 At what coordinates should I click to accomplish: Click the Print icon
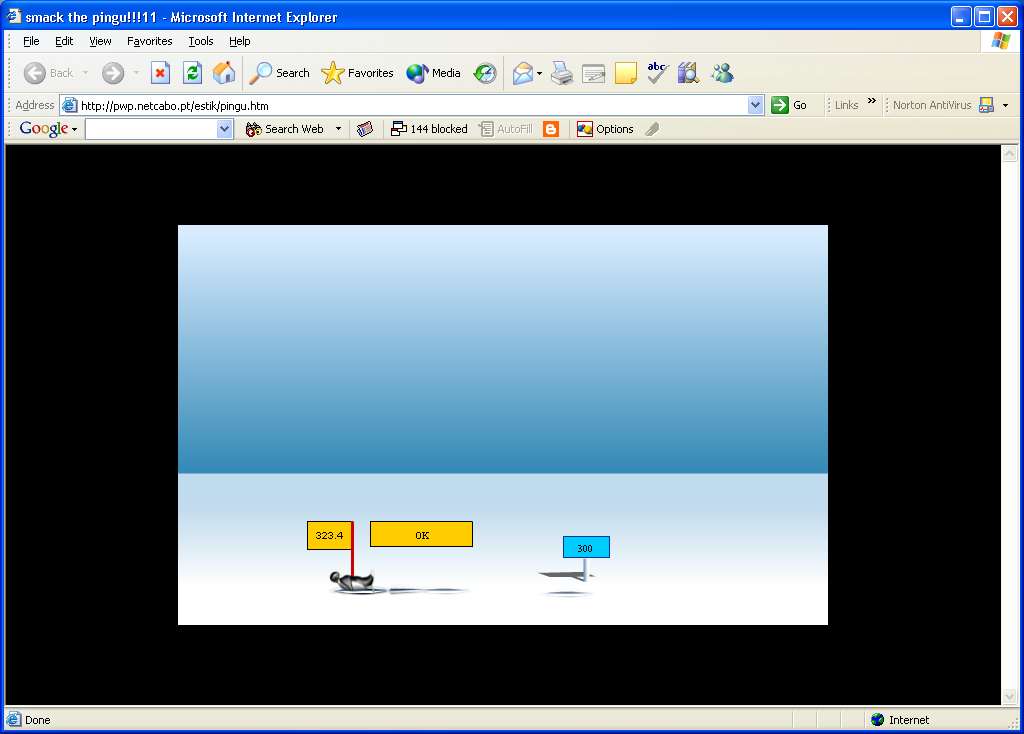click(x=562, y=73)
